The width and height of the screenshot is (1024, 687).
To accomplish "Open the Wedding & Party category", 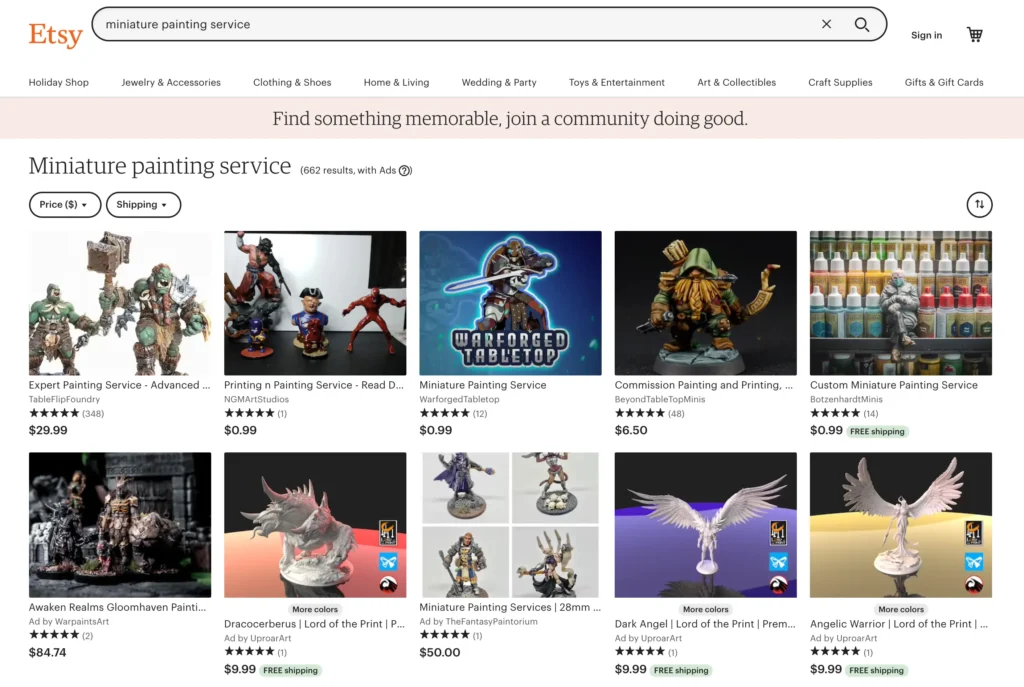I will point(499,82).
